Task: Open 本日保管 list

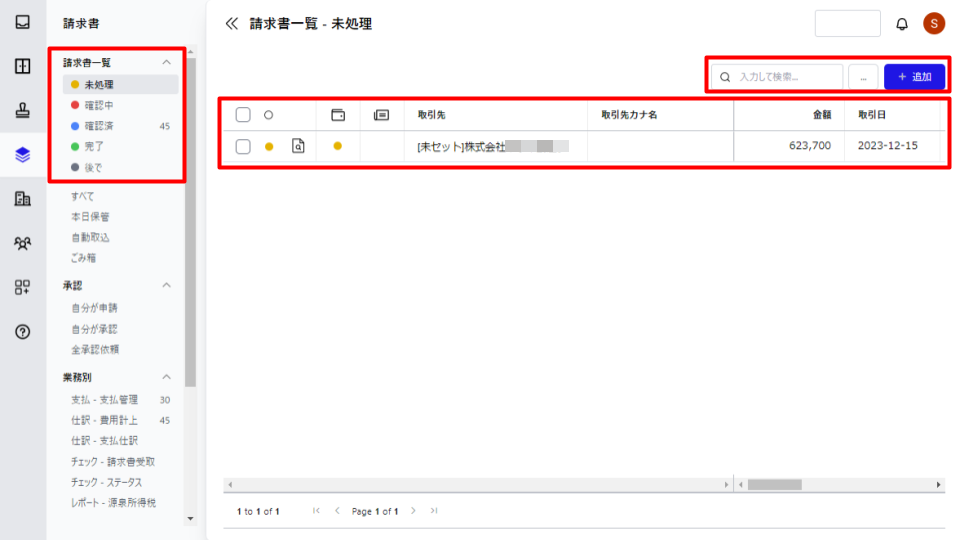Action: coord(90,217)
